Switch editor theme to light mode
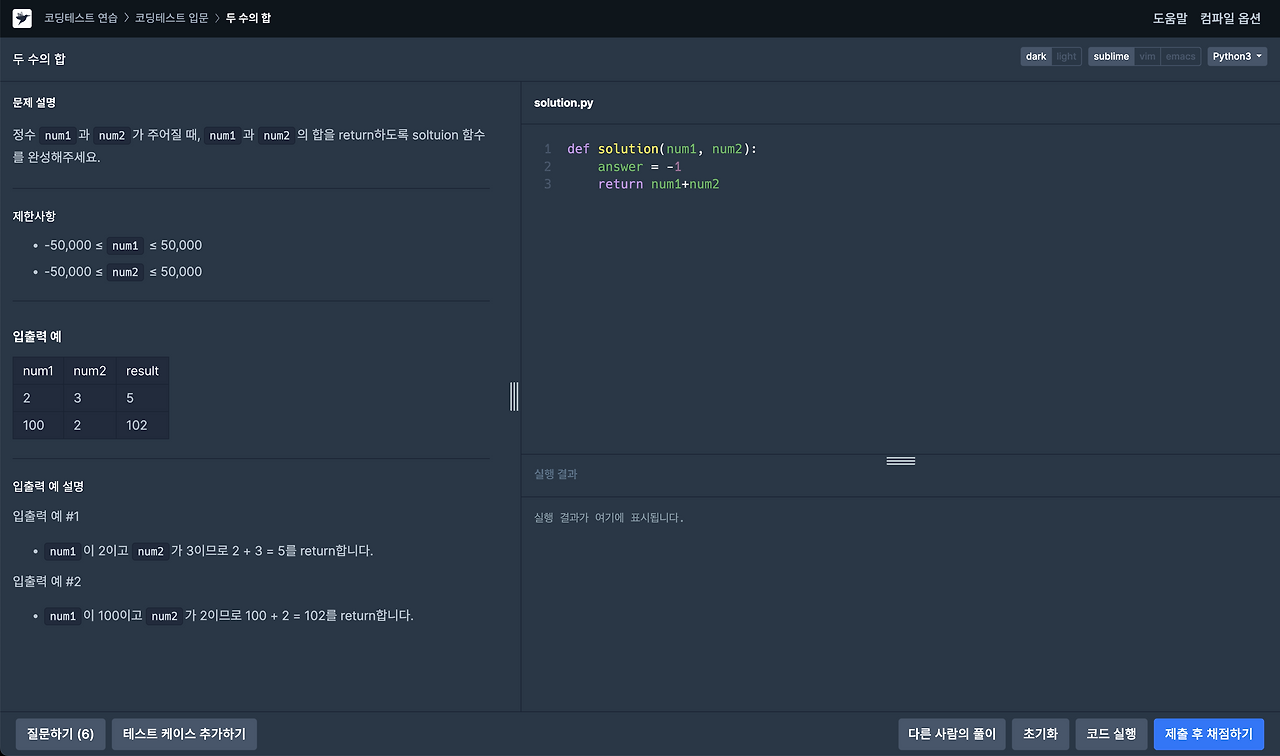 point(1065,56)
